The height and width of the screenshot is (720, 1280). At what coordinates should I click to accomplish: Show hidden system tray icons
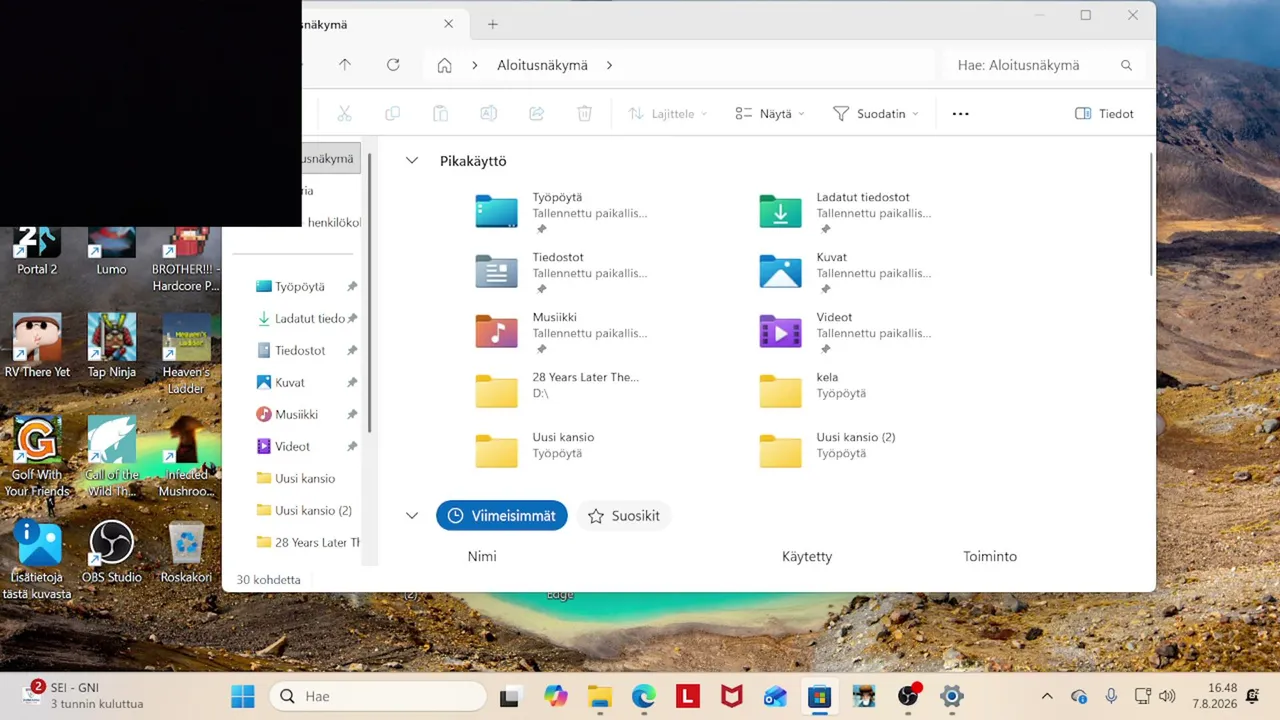point(1047,696)
